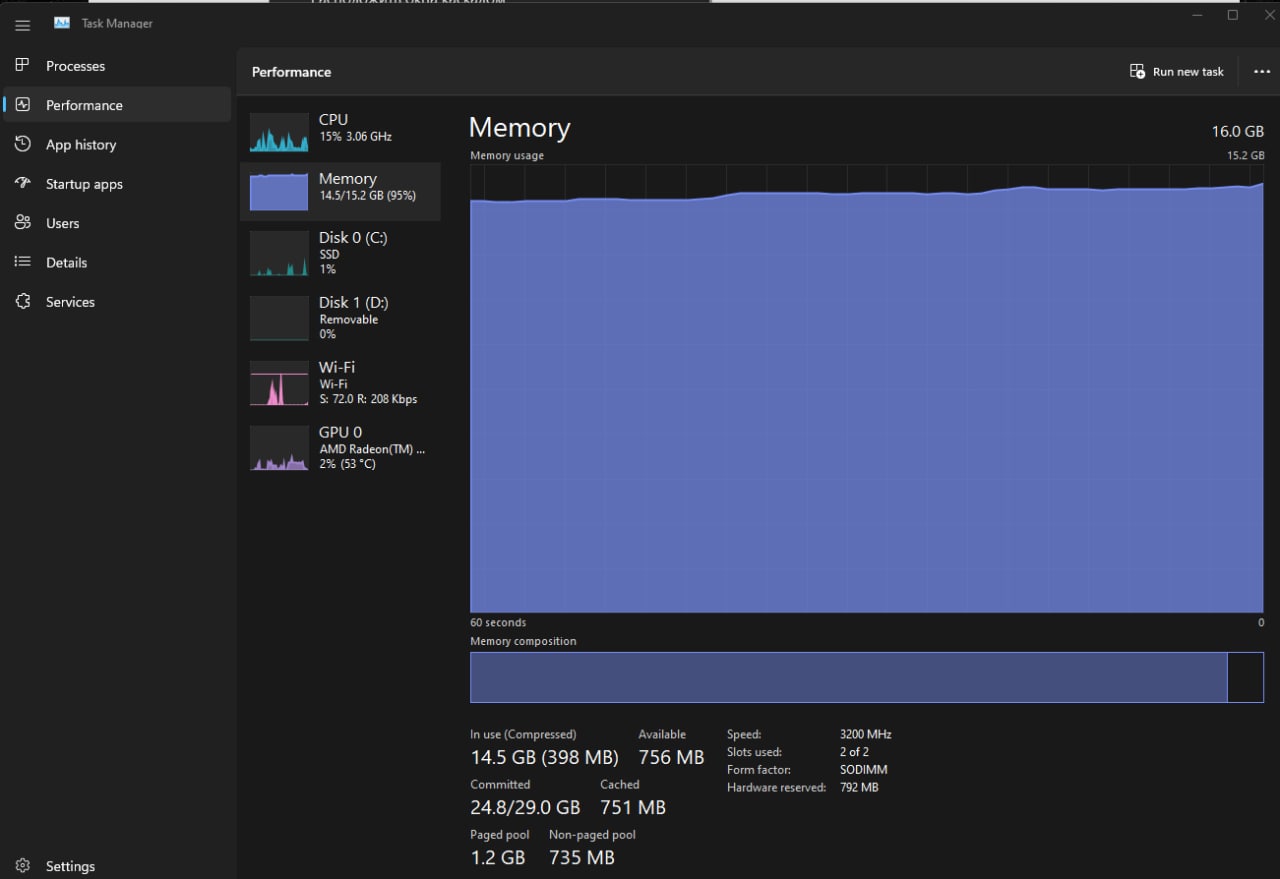Switch to App history

click(x=117, y=145)
